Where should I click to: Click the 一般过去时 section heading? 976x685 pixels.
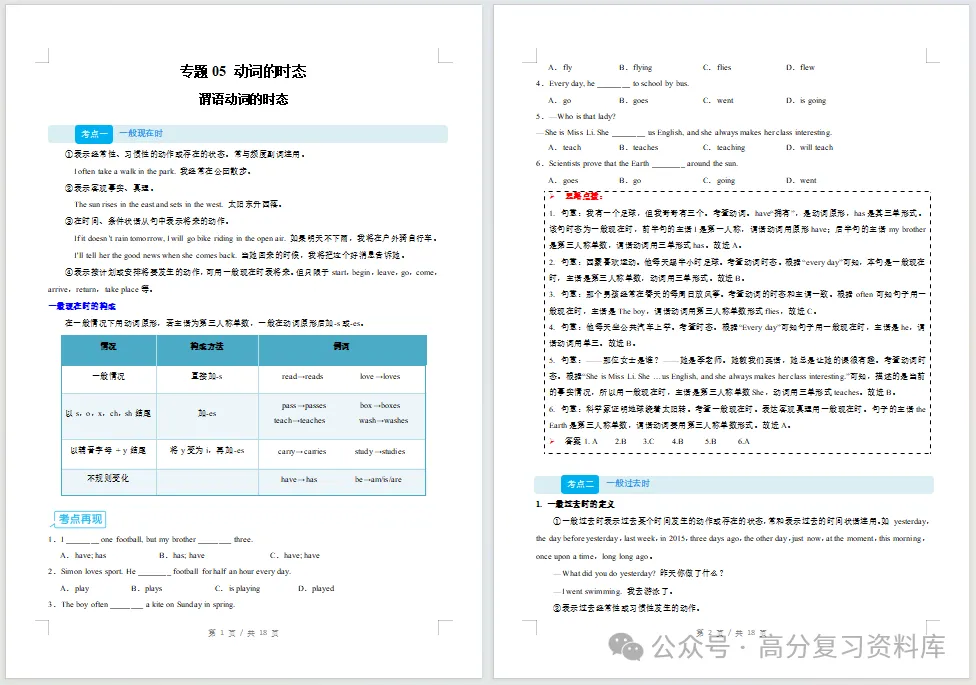627,483
